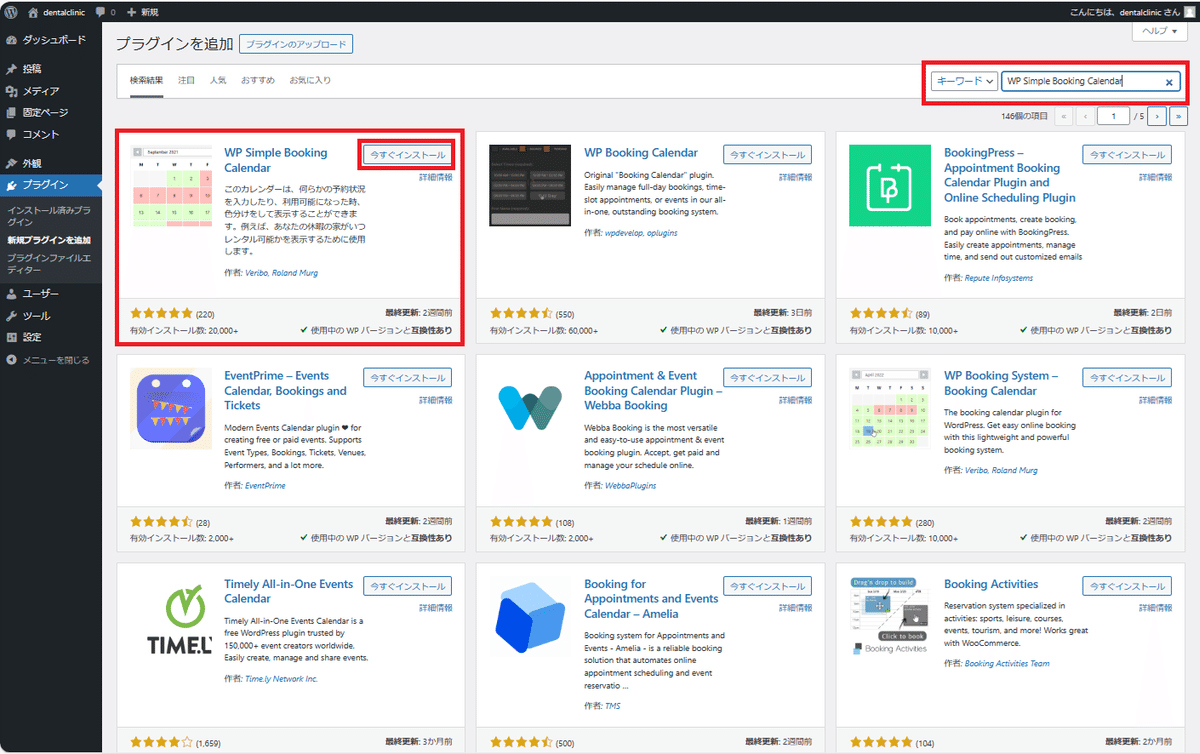
Task: Open WP Booking System title link
Action: click(x=1001, y=383)
